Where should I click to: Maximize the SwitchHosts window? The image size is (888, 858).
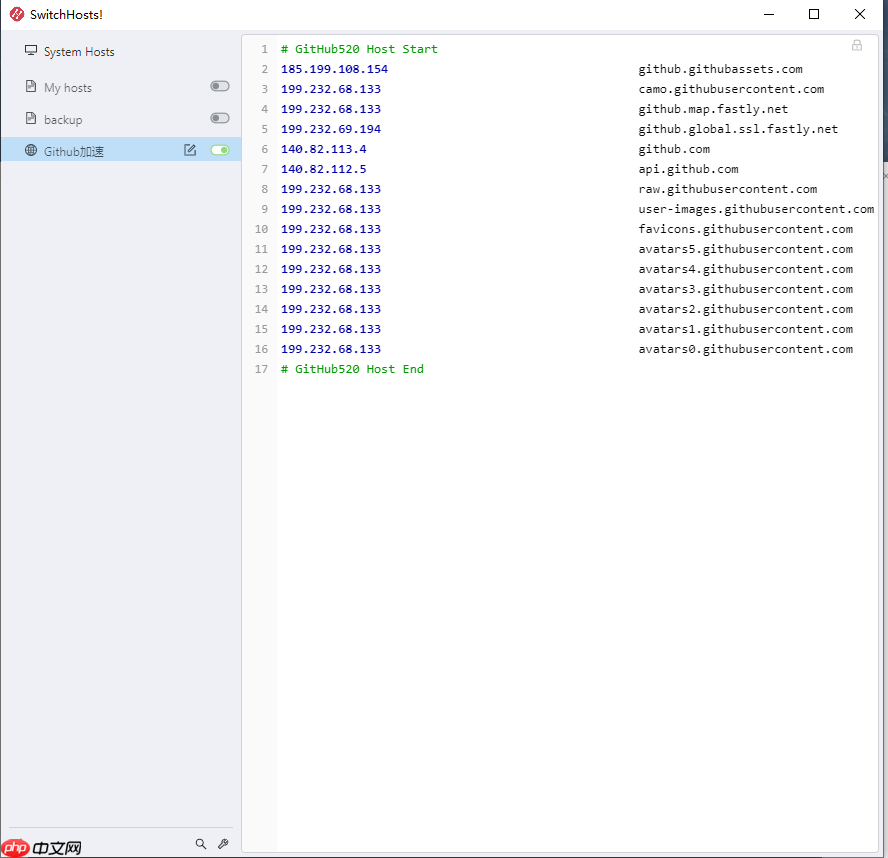tap(814, 14)
